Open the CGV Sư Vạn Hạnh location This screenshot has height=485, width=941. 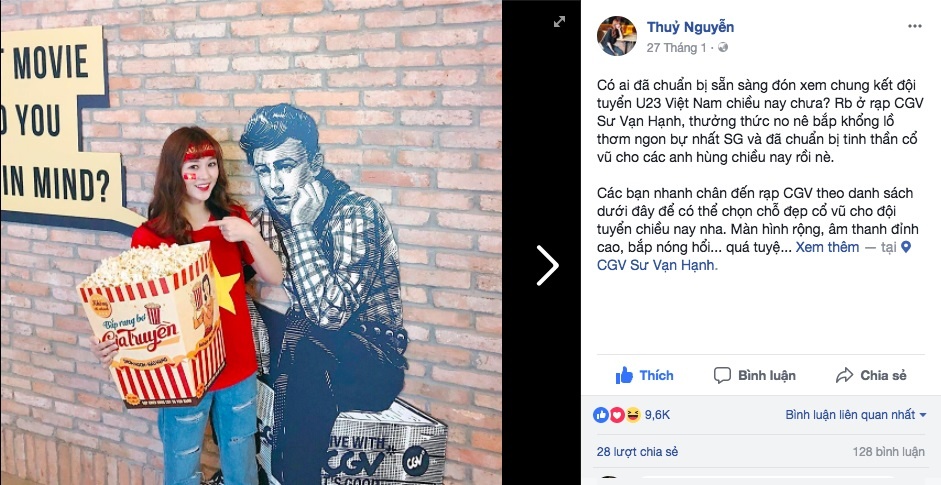tap(657, 265)
